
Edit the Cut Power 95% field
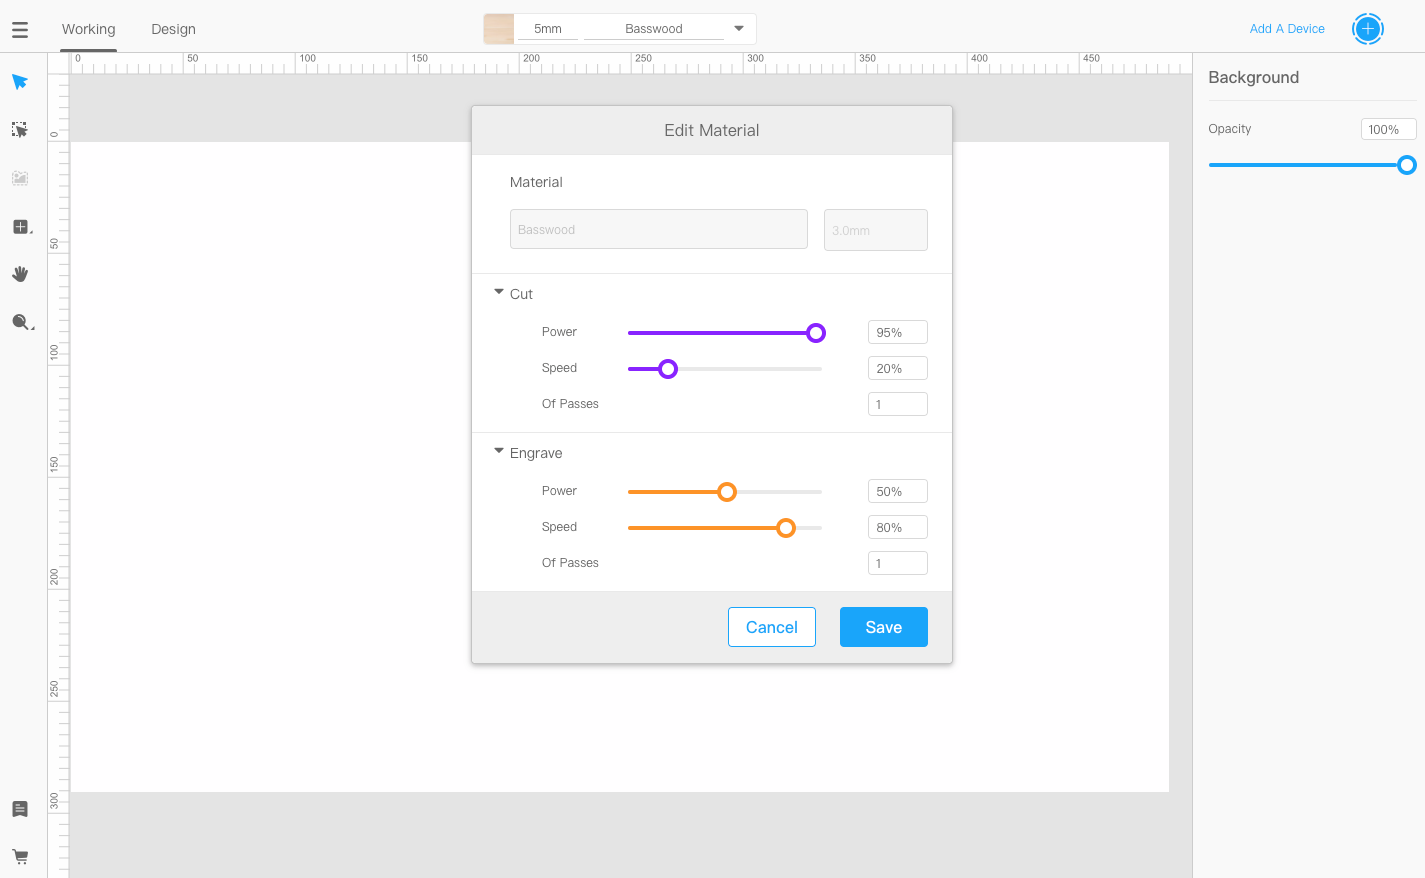point(898,332)
